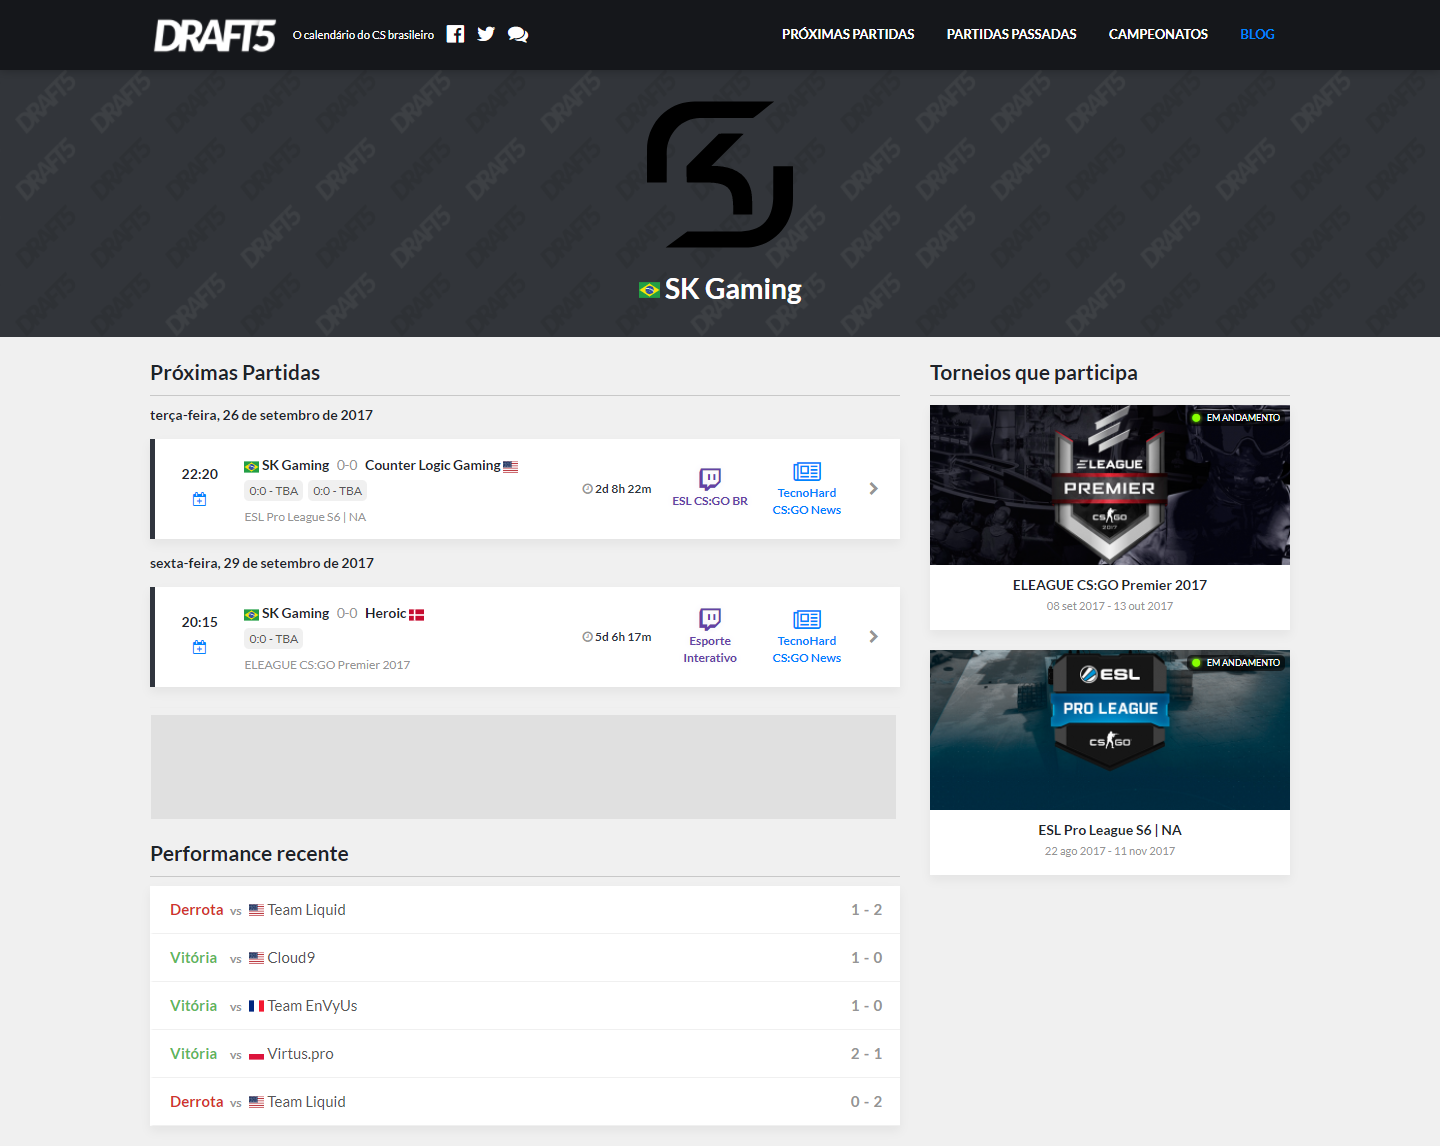Click Counter Logic Gaming team name
The width and height of the screenshot is (1440, 1146).
(x=433, y=465)
